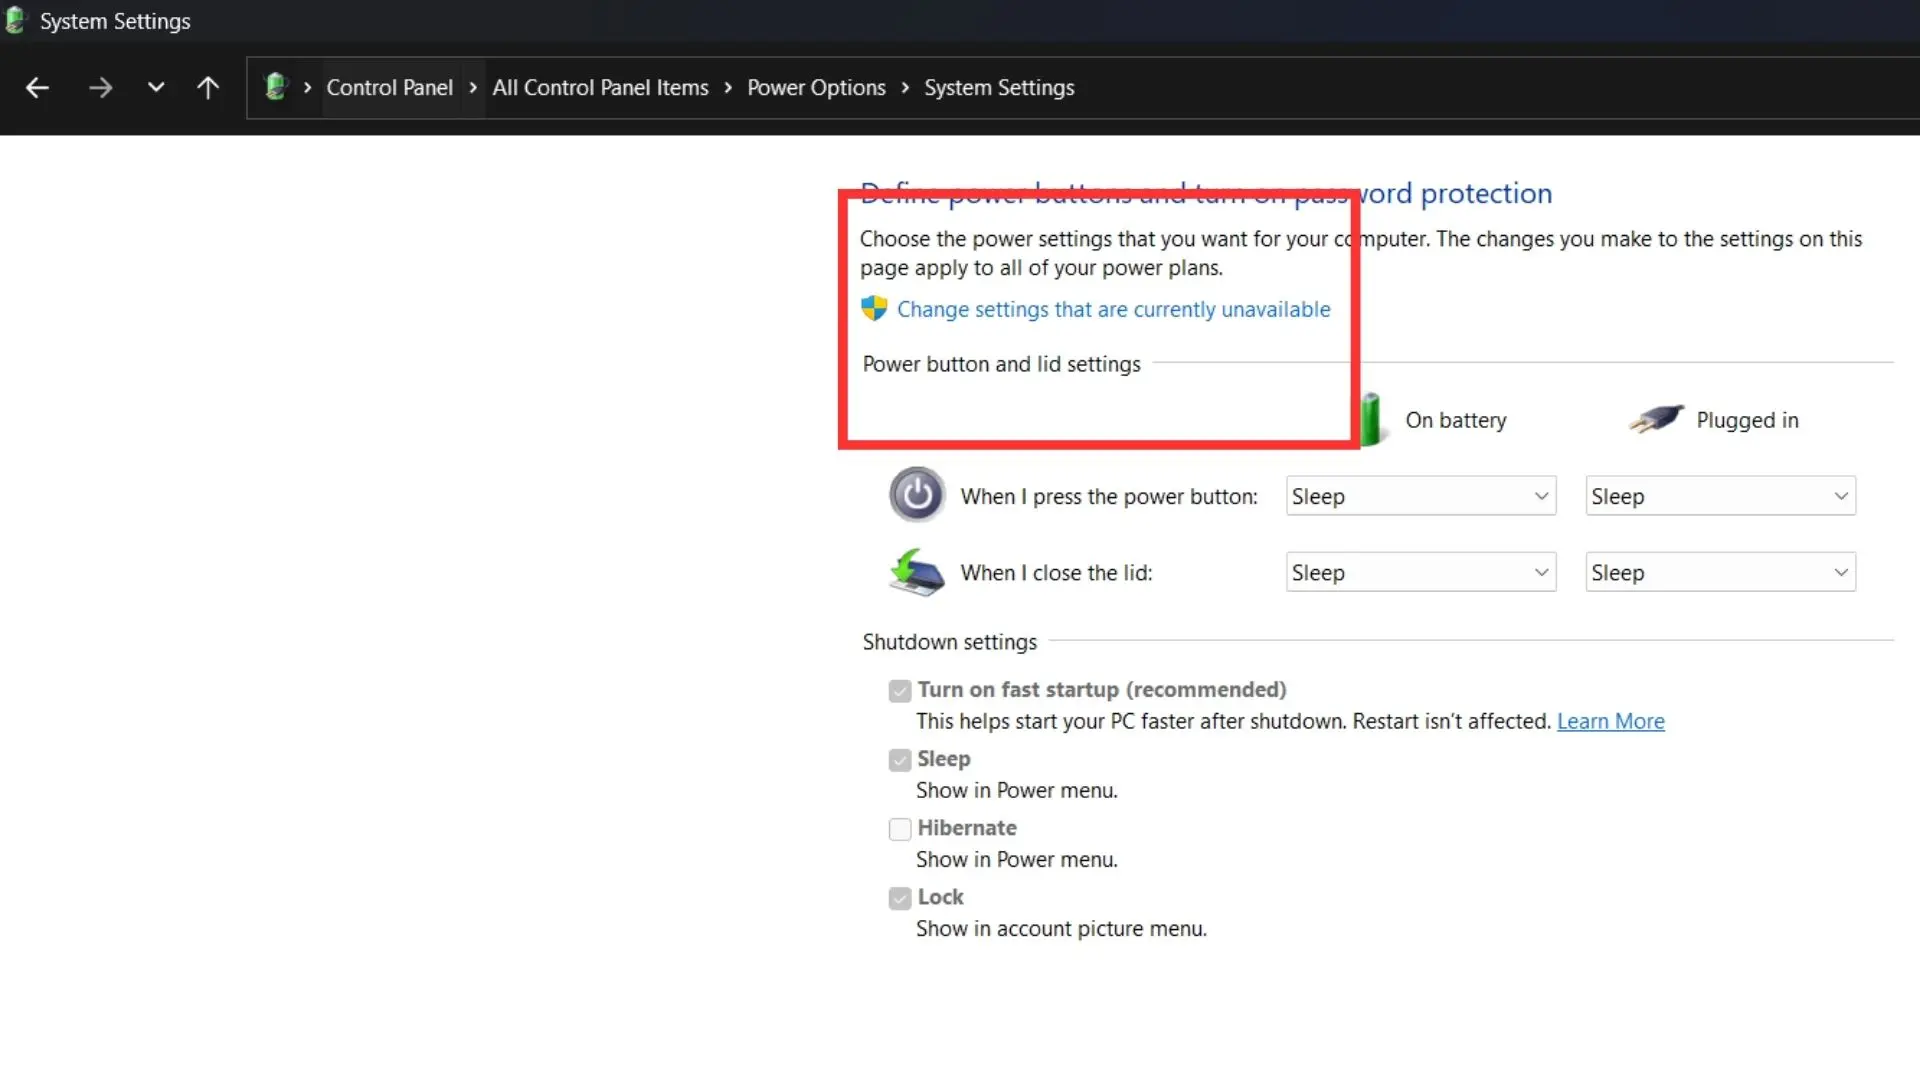Image resolution: width=1920 pixels, height=1080 pixels.
Task: Click the plugged-in power plug icon
Action: click(x=1657, y=418)
